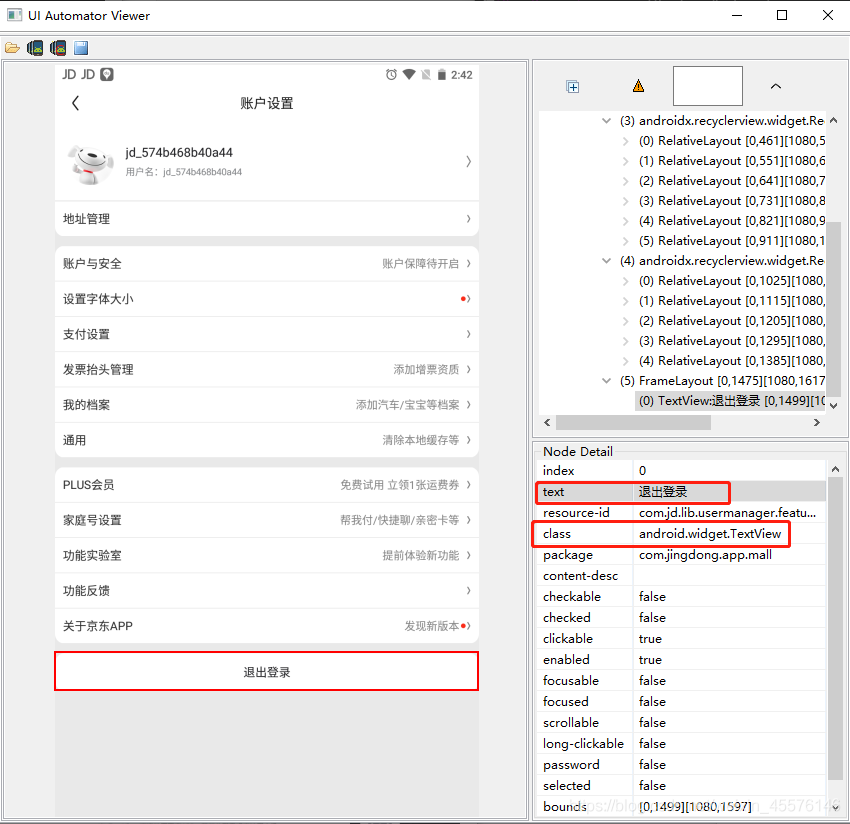Click the long-clickable property row

[x=681, y=744]
